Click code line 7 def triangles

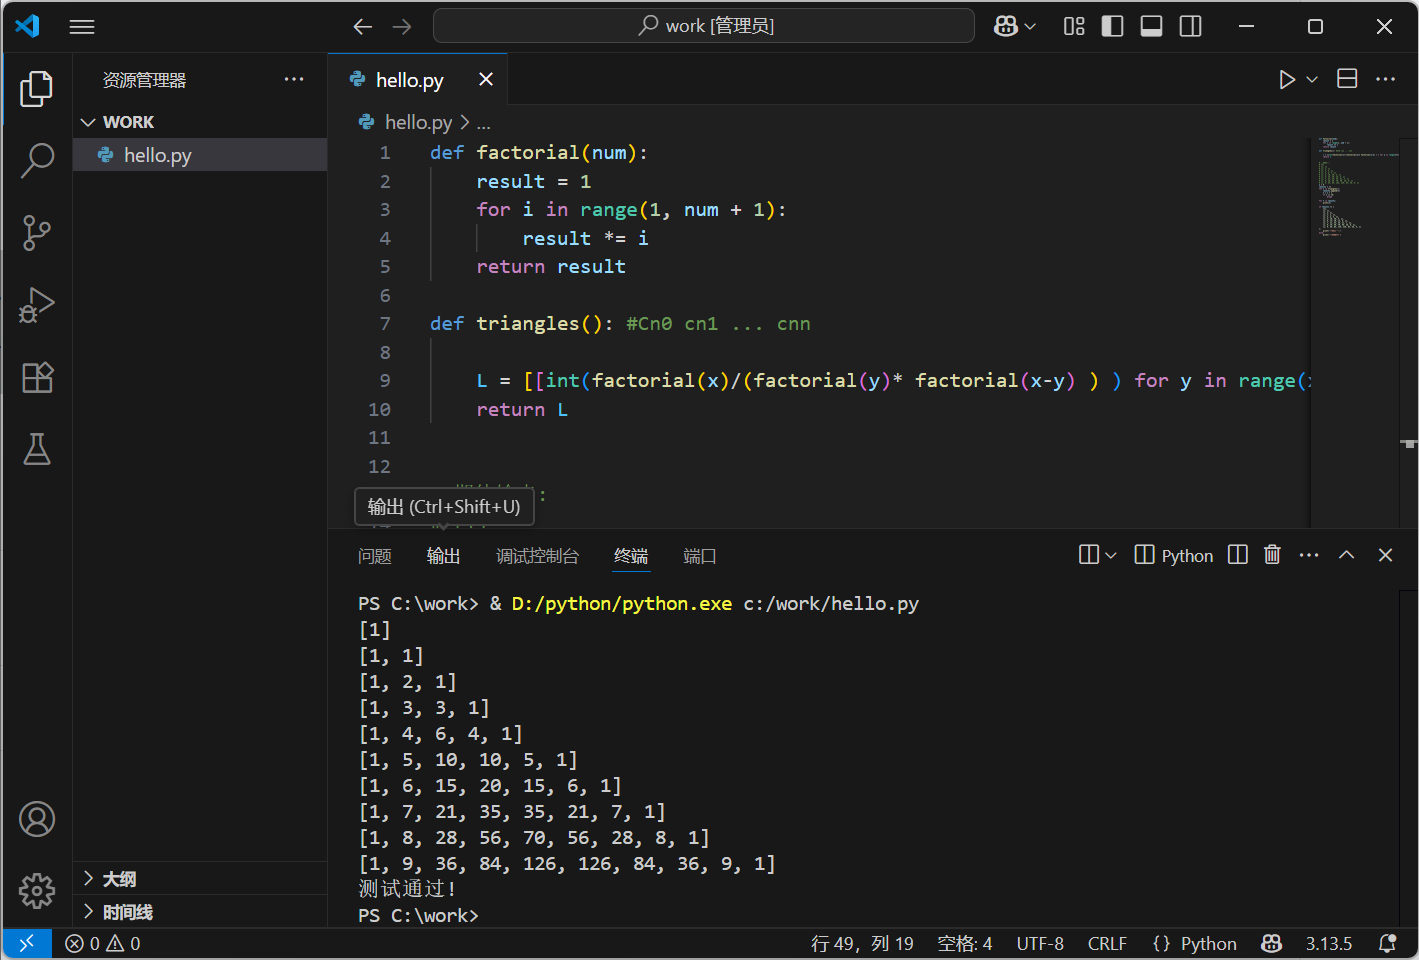[x=620, y=324]
